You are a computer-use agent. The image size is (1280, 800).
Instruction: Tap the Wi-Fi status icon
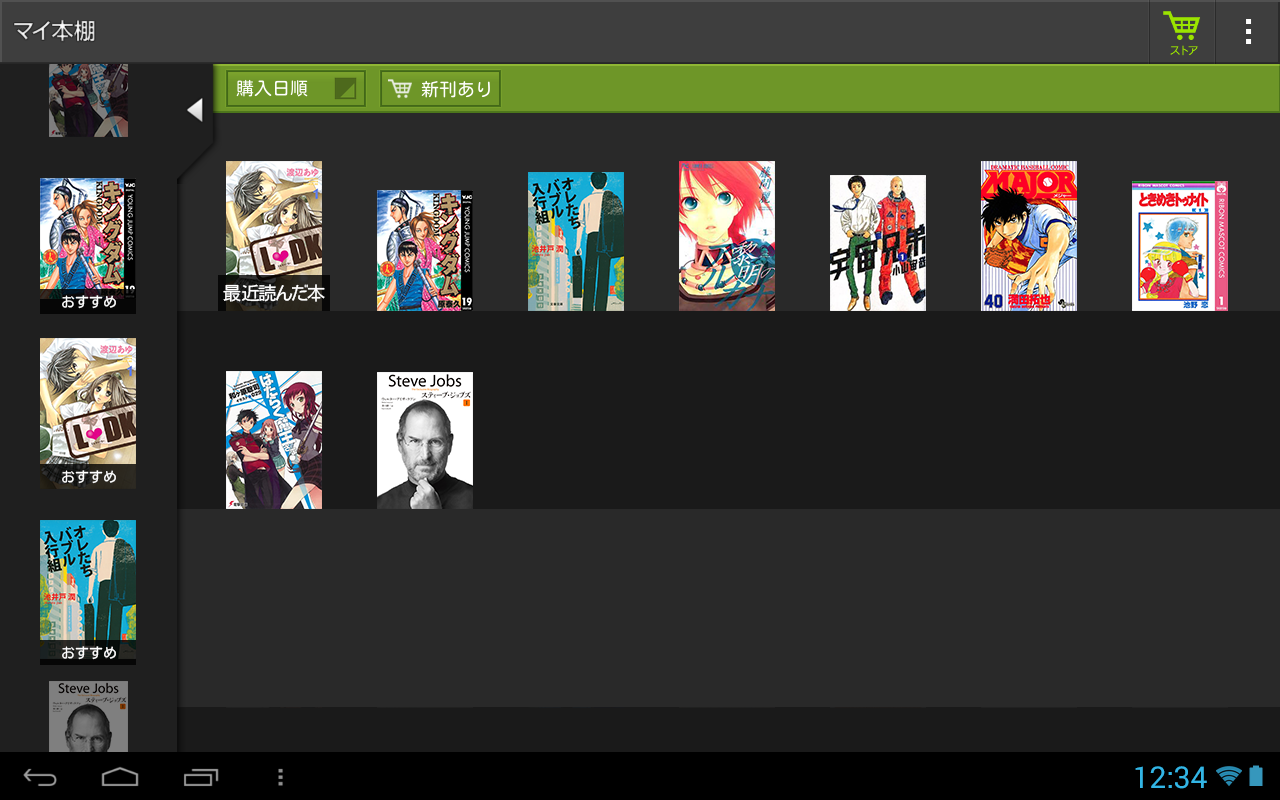click(x=1229, y=776)
